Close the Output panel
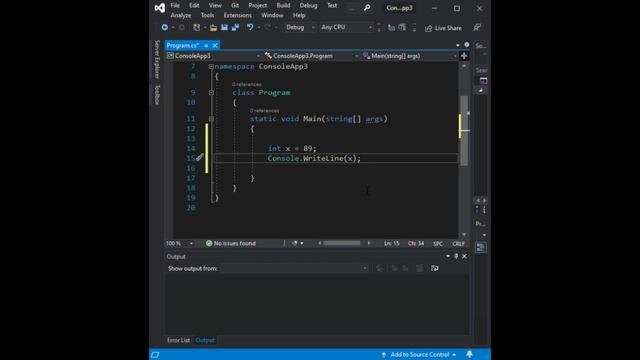The height and width of the screenshot is (360, 640). pyautogui.click(x=464, y=256)
